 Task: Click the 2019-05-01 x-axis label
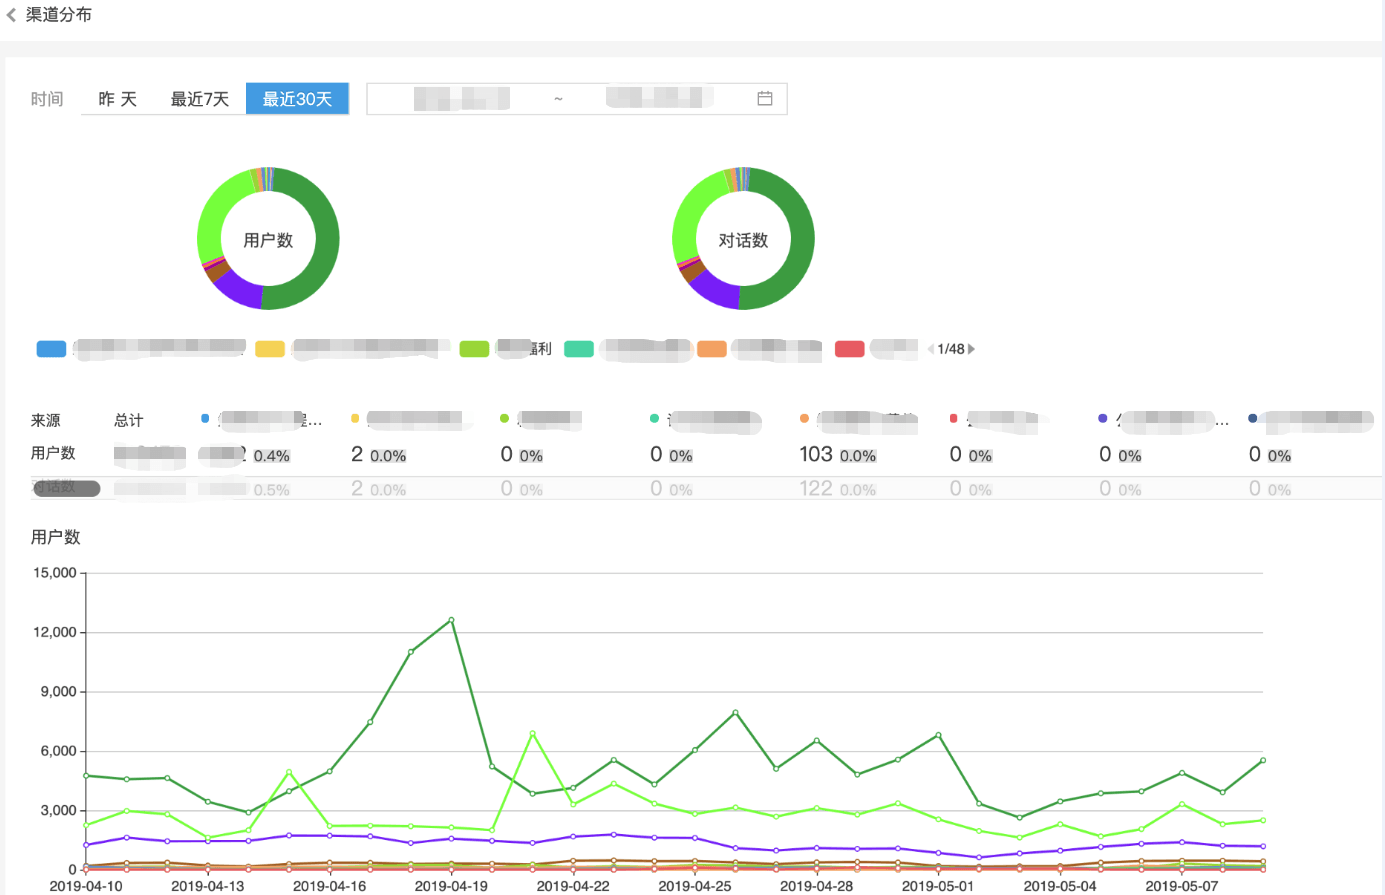pos(938,886)
